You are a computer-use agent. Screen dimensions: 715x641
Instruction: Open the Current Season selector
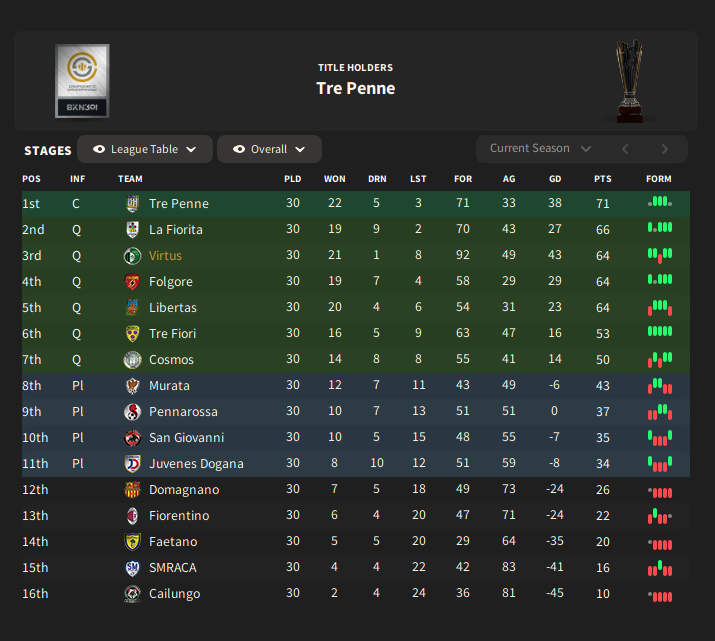tap(540, 149)
